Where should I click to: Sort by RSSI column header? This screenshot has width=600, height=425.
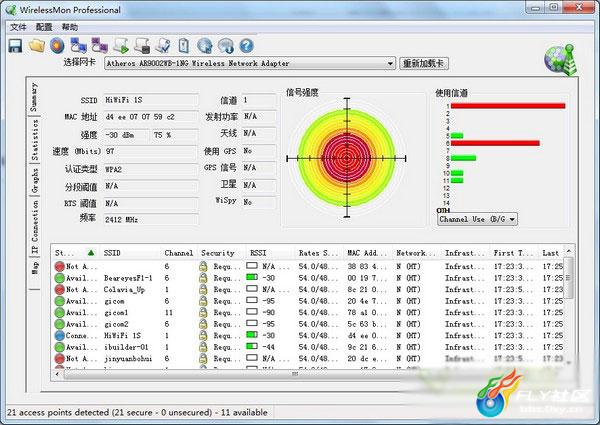[x=270, y=253]
